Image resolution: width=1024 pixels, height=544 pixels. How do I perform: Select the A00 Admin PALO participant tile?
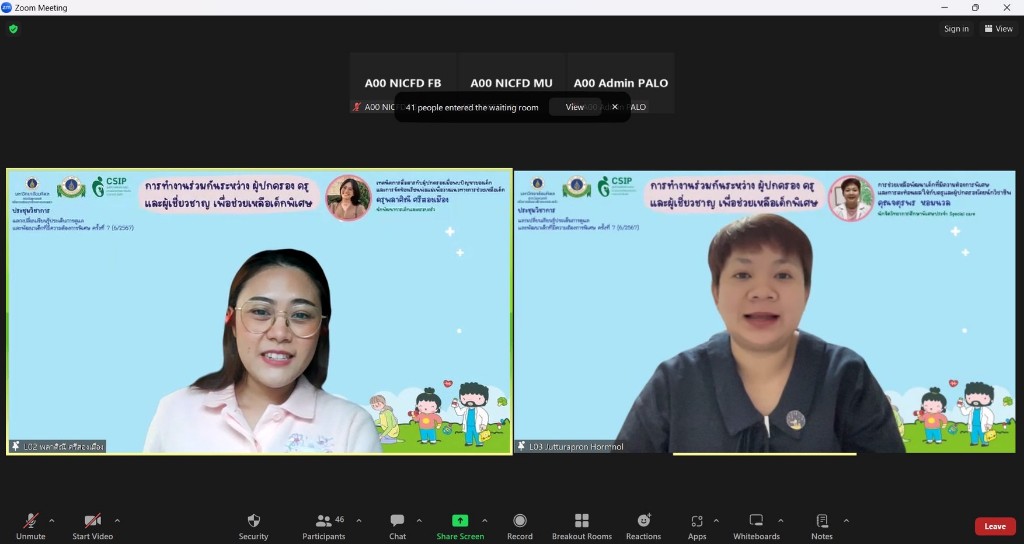pyautogui.click(x=620, y=83)
